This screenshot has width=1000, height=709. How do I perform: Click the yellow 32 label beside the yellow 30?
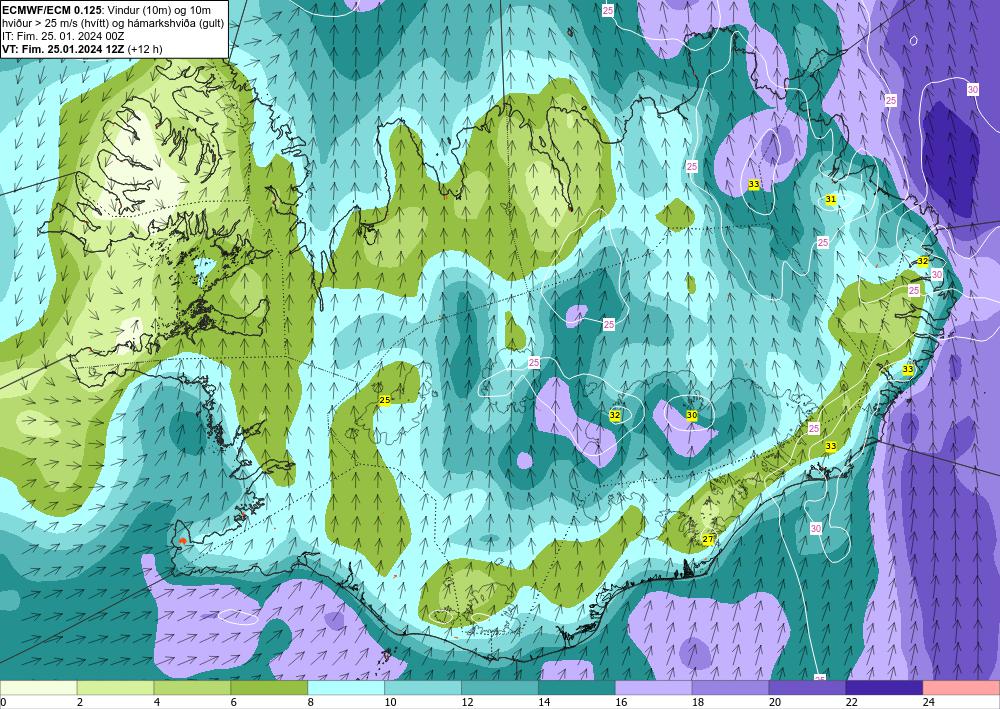tap(615, 415)
